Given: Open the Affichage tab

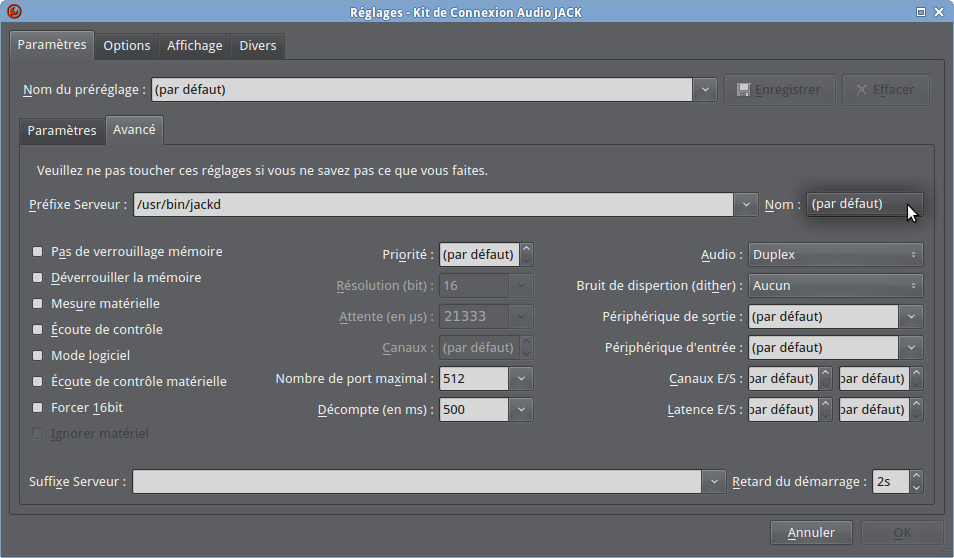Looking at the screenshot, I should pos(195,46).
